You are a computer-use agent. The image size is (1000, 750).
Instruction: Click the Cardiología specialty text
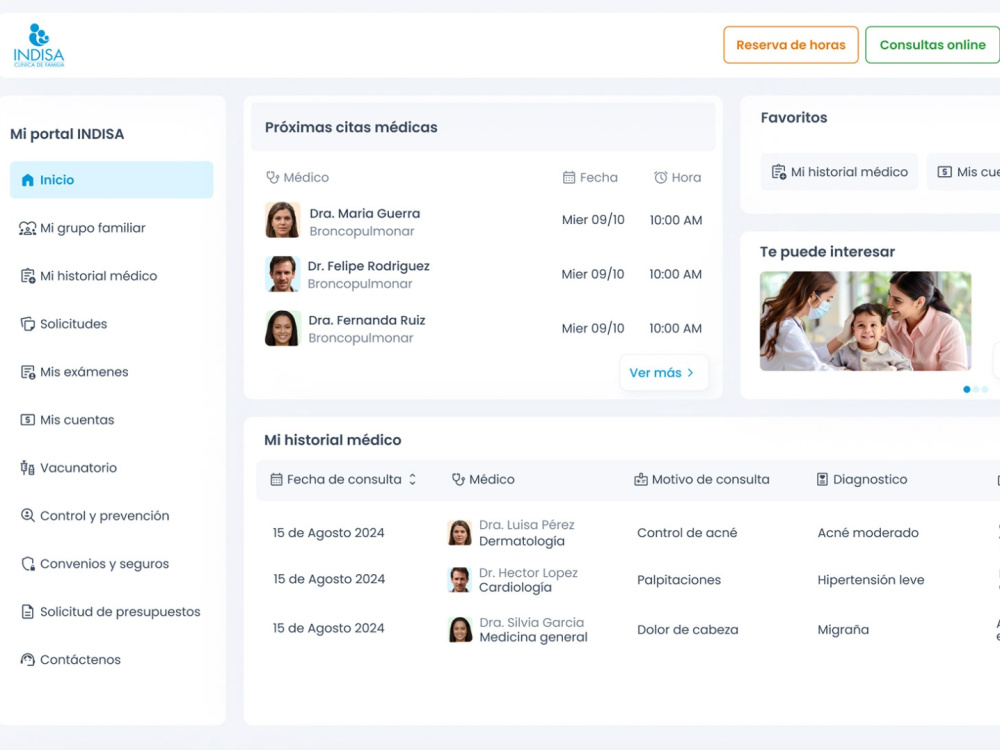(515, 587)
